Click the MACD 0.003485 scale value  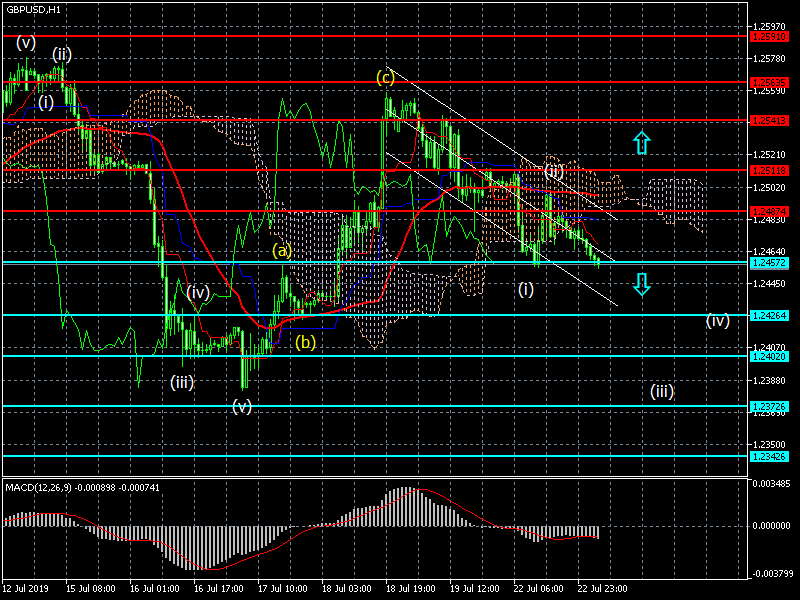pos(771,484)
